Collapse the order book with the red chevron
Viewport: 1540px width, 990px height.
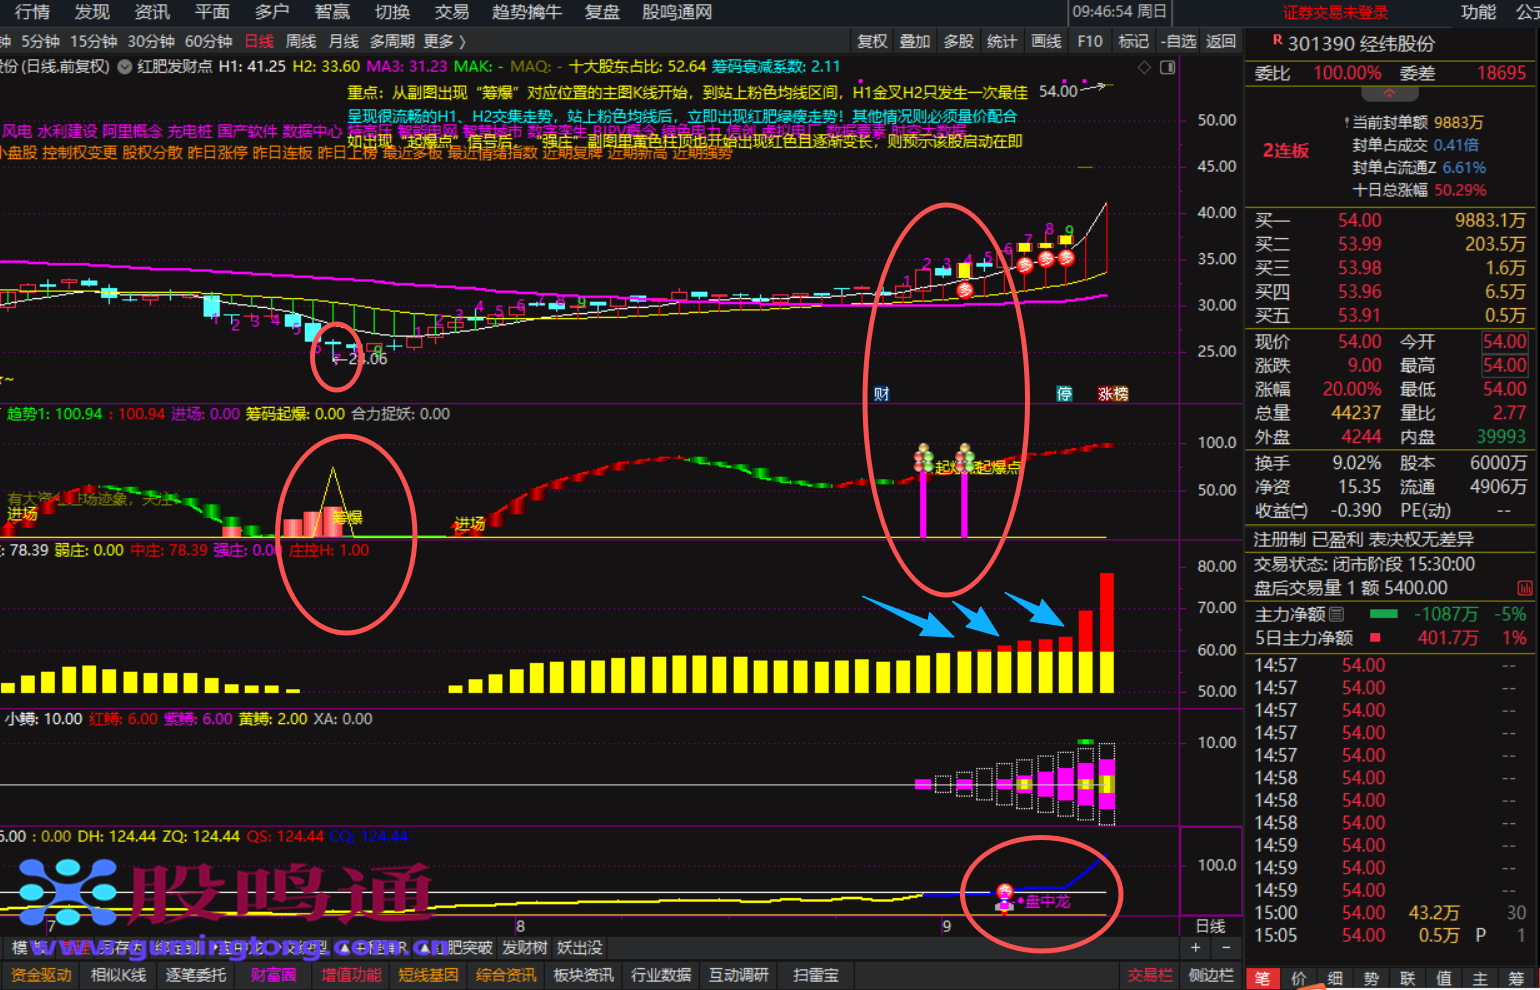[x=1389, y=93]
